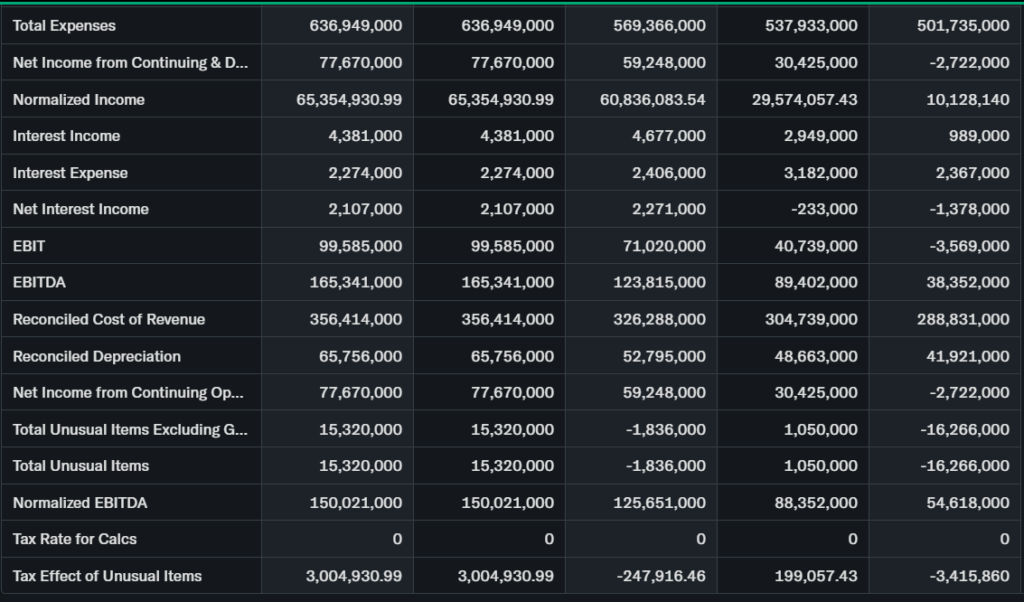Click the EBITDA row label
The image size is (1024, 602).
[x=39, y=283]
